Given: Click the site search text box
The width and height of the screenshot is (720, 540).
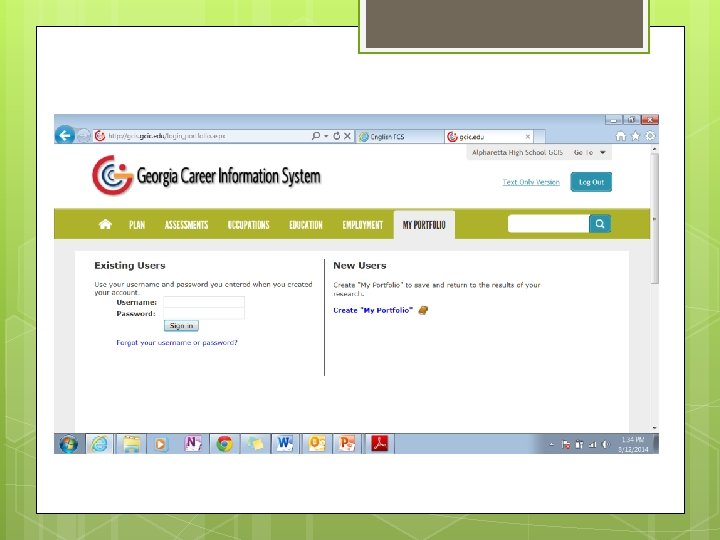Looking at the screenshot, I should click(549, 224).
